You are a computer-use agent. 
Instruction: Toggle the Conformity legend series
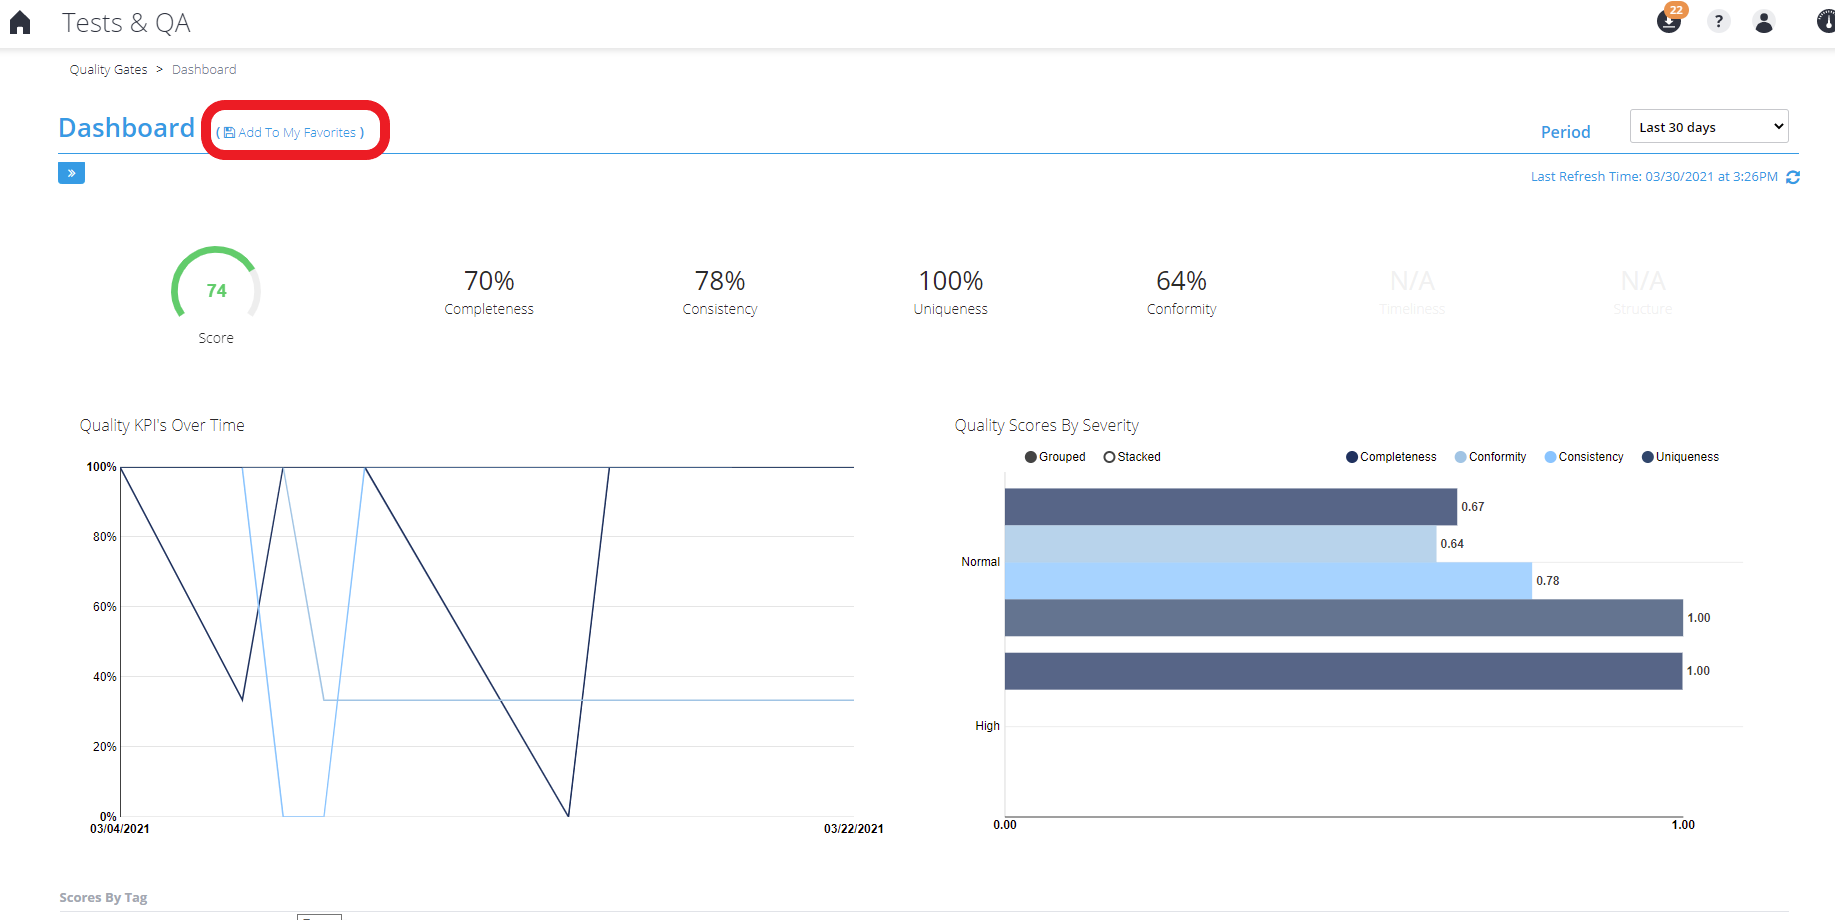pos(1490,457)
